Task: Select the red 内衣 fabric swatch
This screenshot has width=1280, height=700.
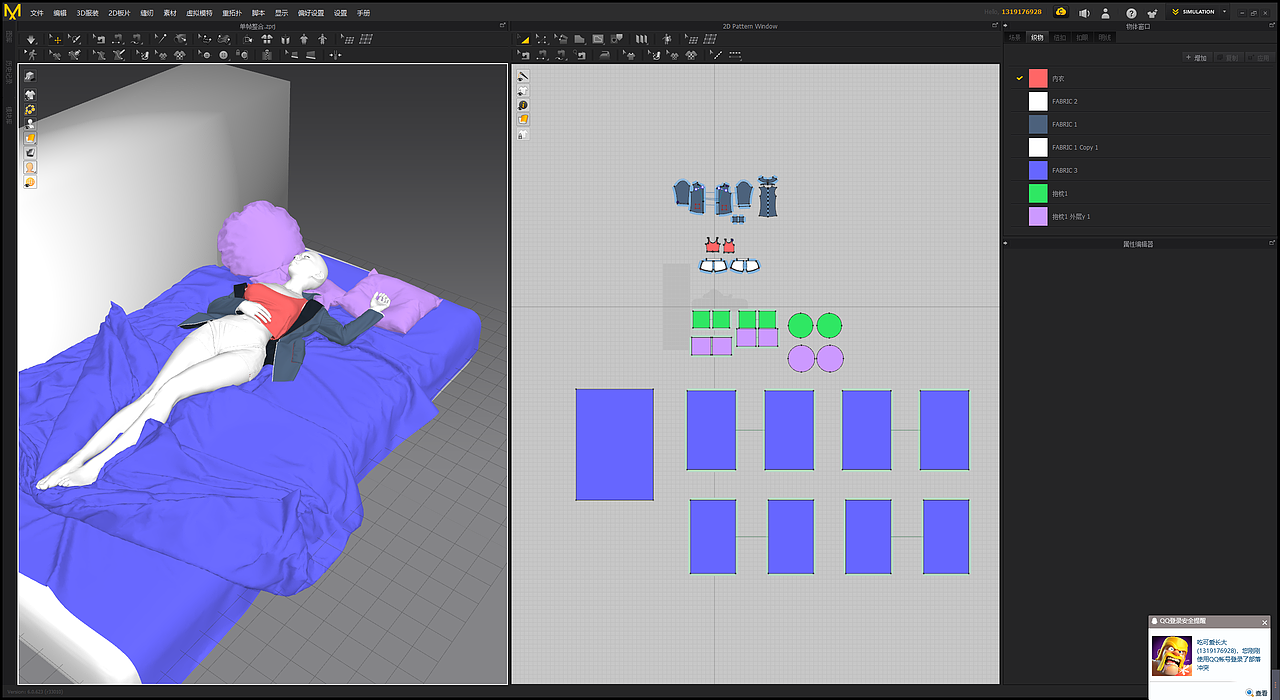Action: tap(1038, 78)
